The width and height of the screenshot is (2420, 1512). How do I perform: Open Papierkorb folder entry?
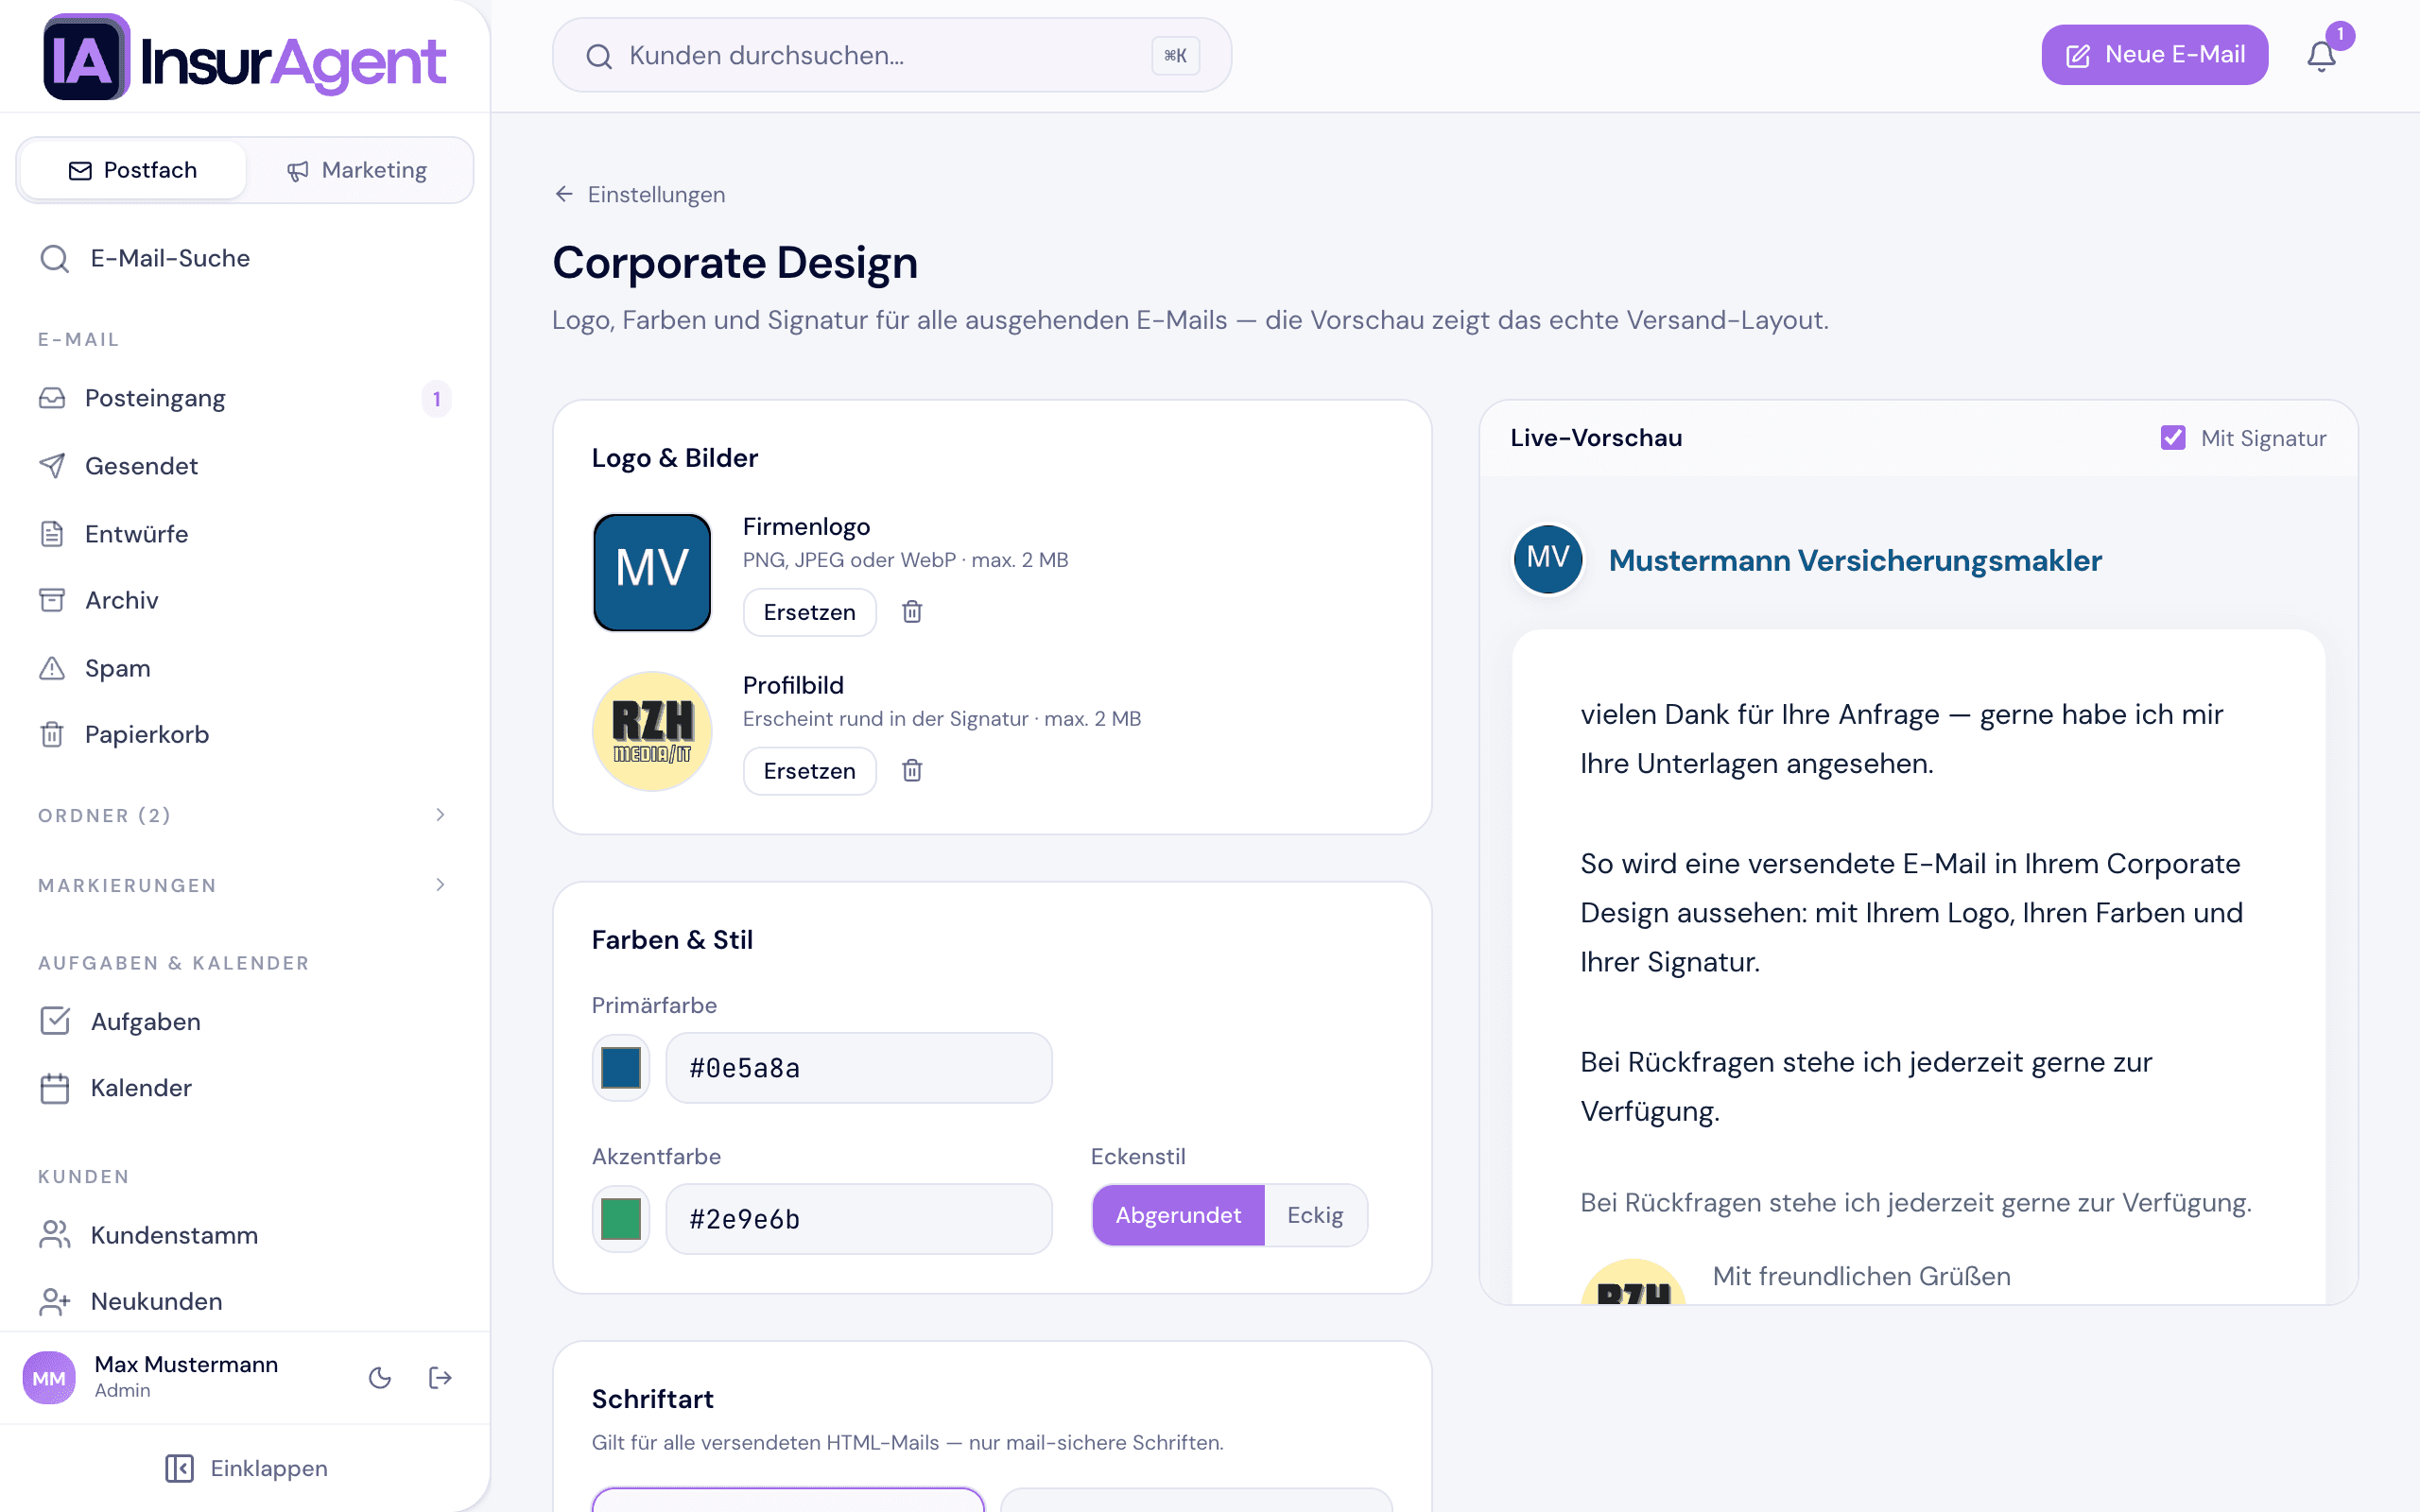point(244,735)
